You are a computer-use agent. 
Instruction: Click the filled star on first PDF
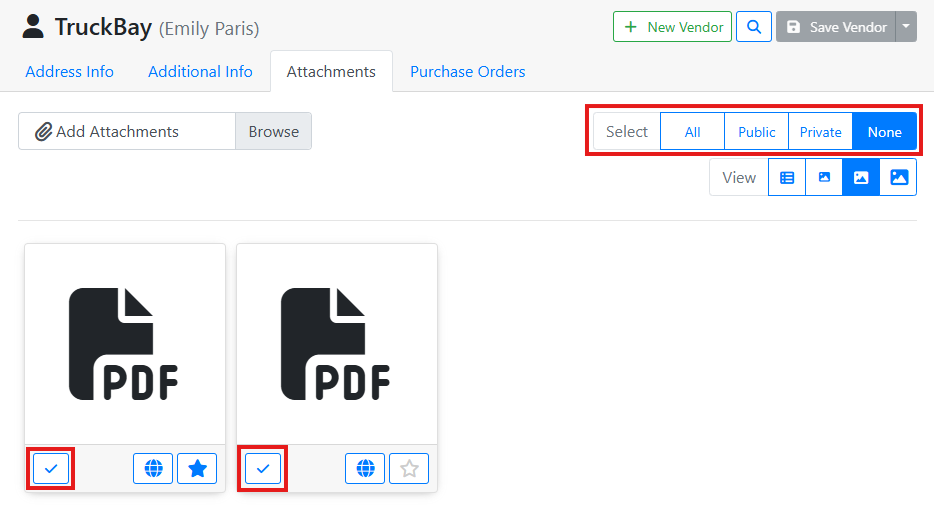click(197, 468)
